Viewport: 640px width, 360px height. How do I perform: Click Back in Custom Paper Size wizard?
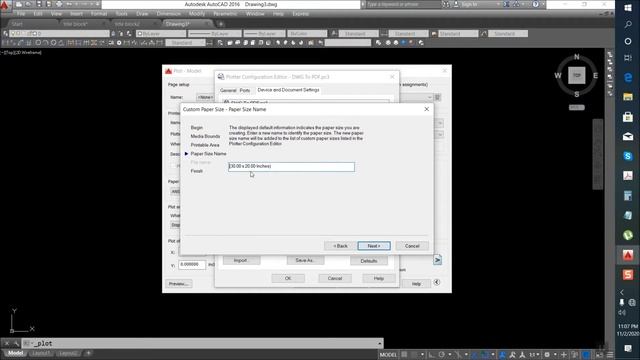coord(340,246)
